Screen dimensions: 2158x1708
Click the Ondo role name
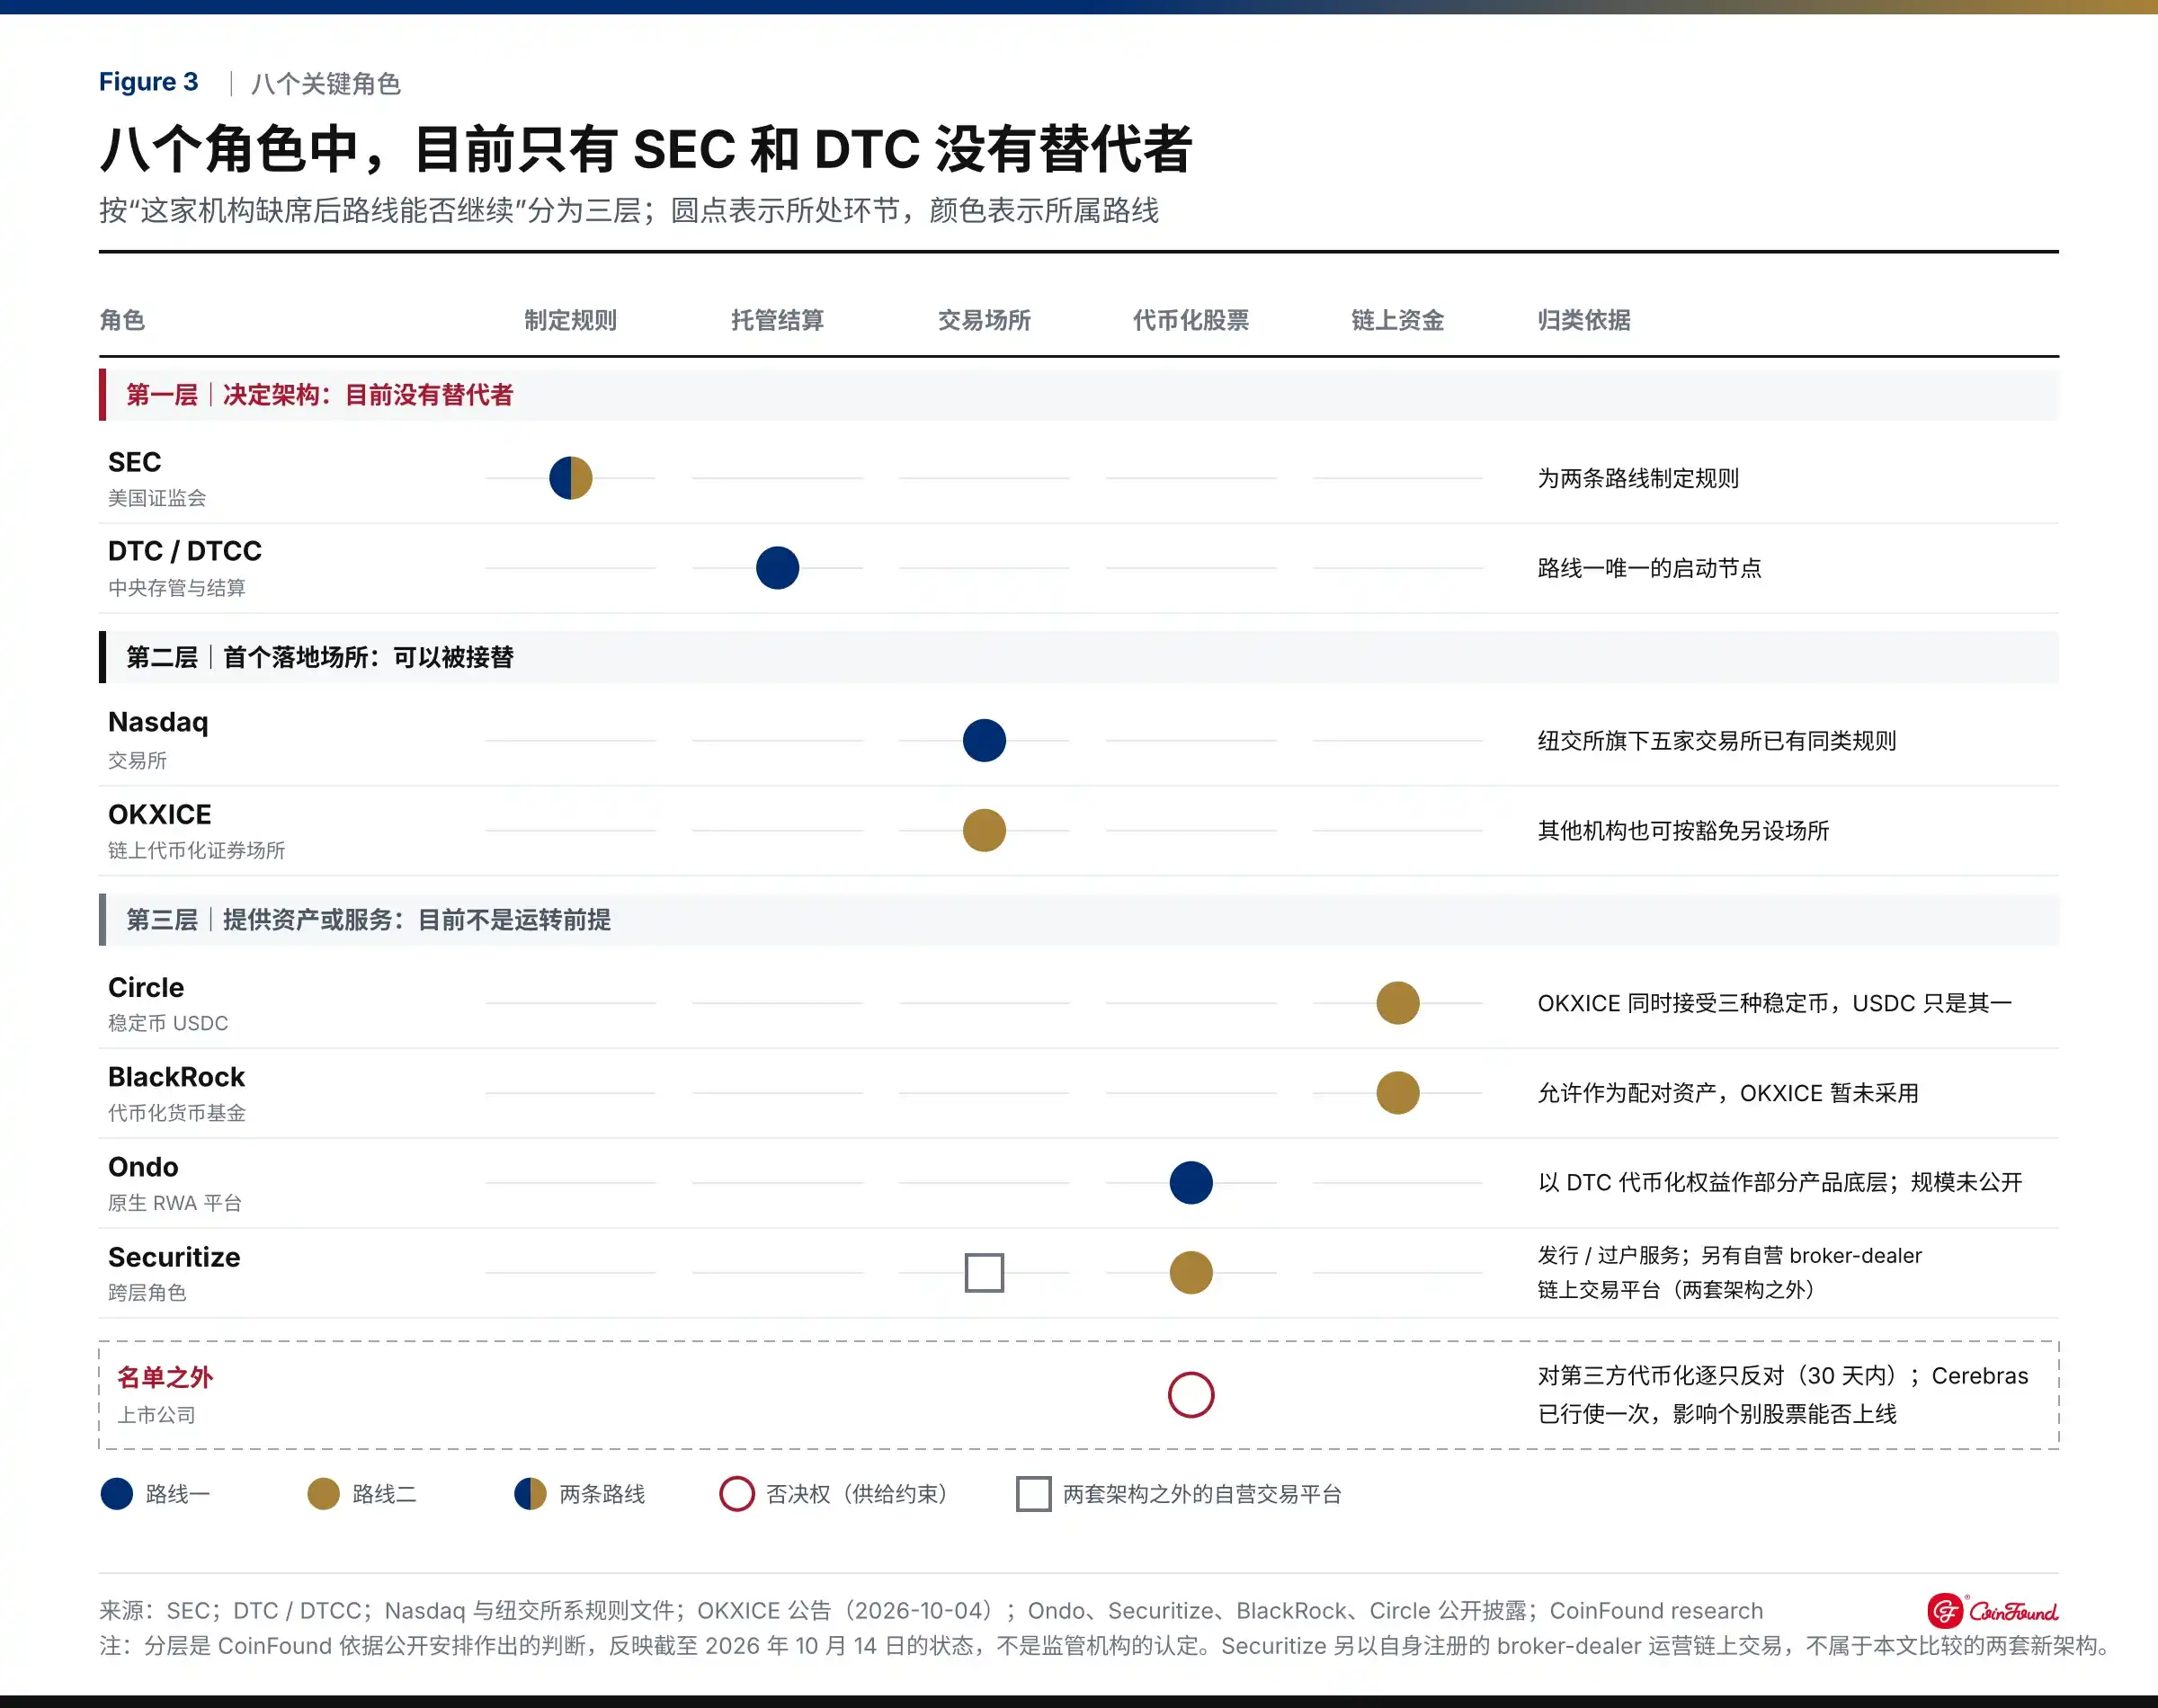[x=143, y=1167]
